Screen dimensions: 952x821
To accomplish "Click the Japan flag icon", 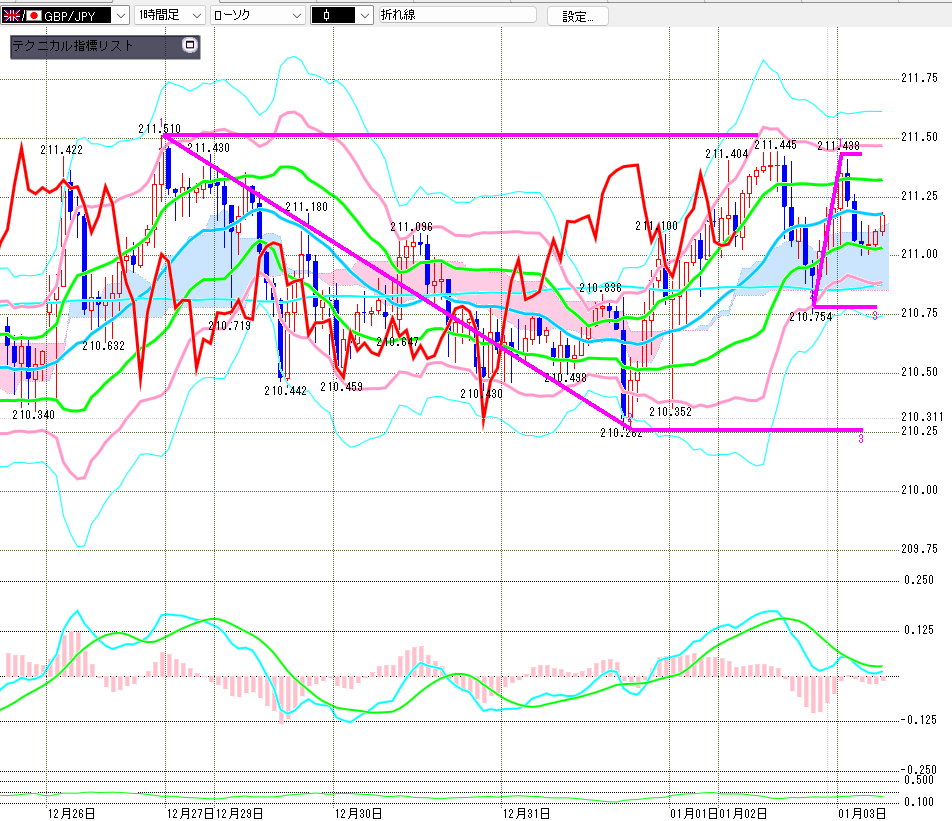I will 32,16.
